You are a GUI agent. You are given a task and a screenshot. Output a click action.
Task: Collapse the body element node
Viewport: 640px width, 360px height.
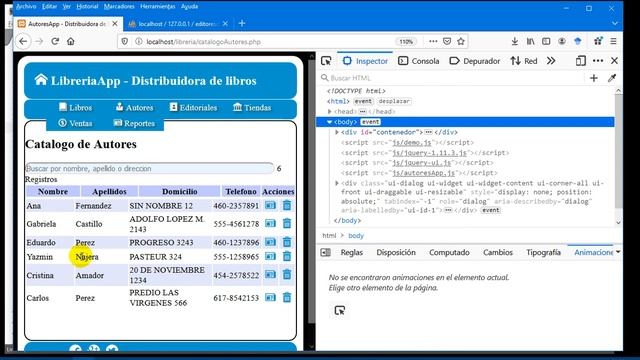(x=329, y=122)
